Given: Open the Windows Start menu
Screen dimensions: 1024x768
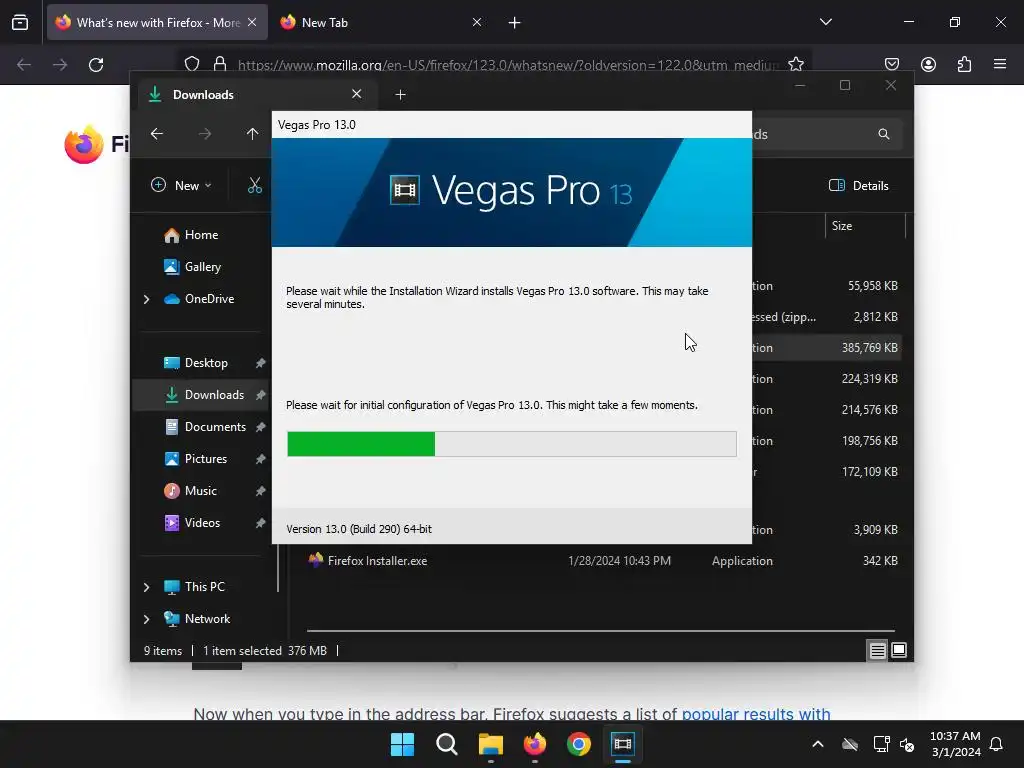Looking at the screenshot, I should [402, 744].
